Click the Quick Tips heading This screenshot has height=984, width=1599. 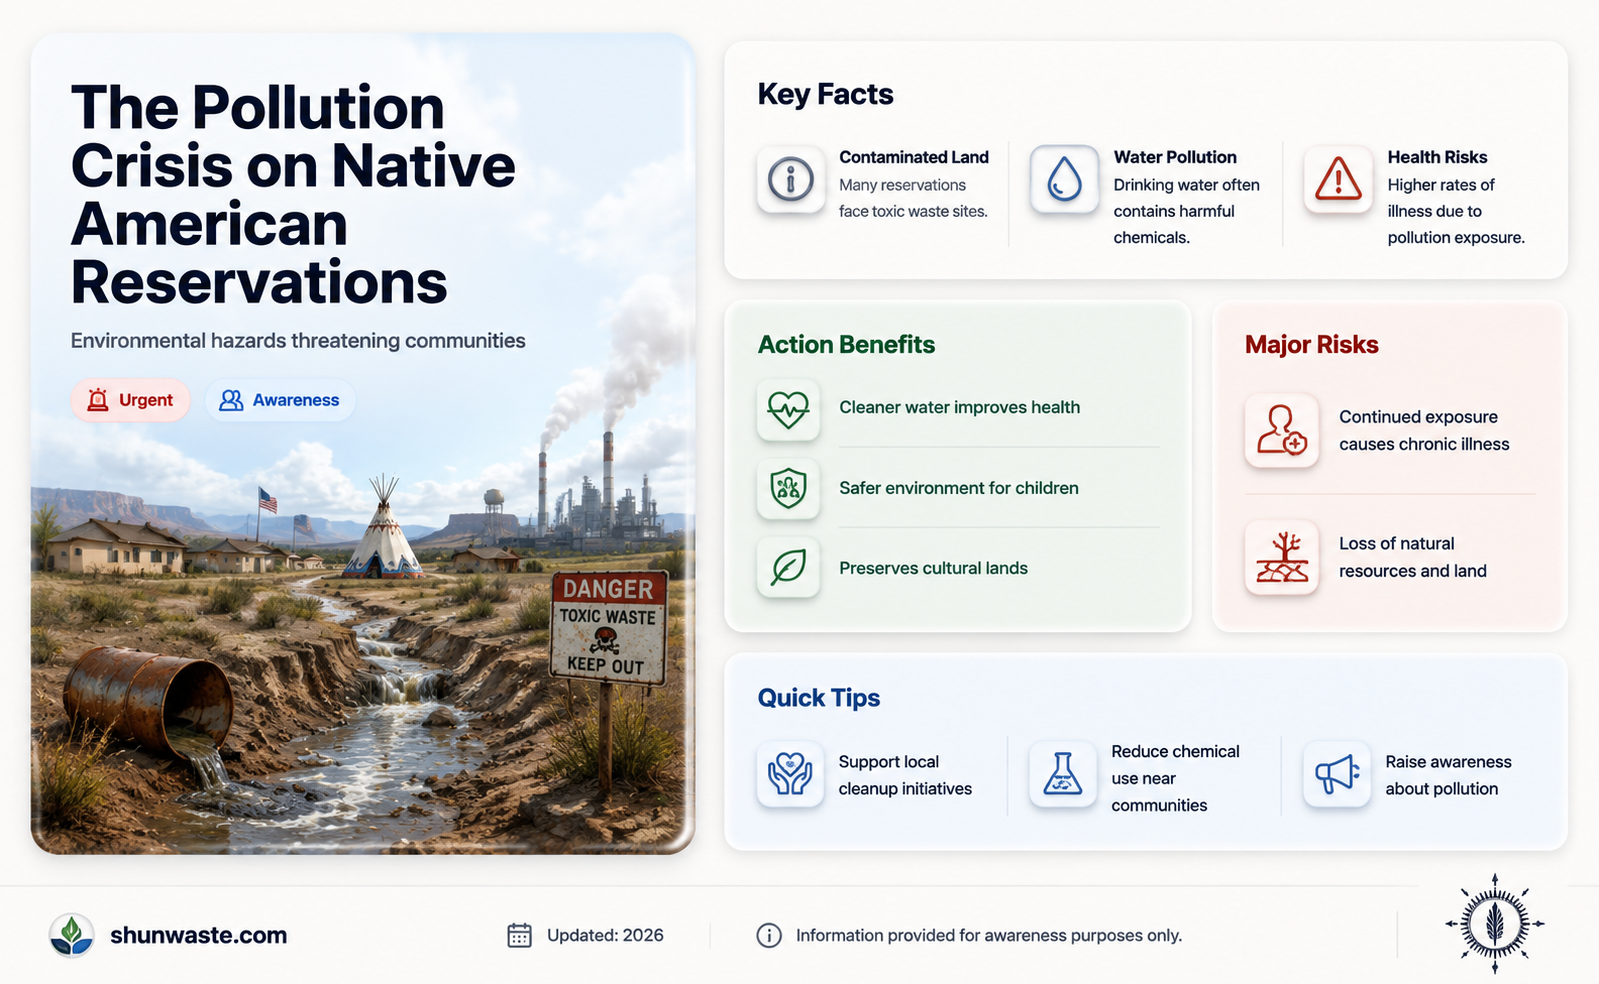pos(819,697)
